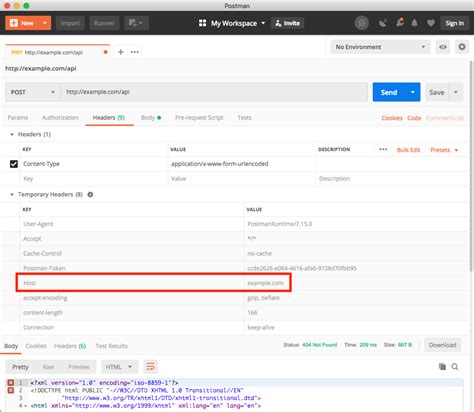Add a new request tab
The image size is (474, 412).
(121, 52)
